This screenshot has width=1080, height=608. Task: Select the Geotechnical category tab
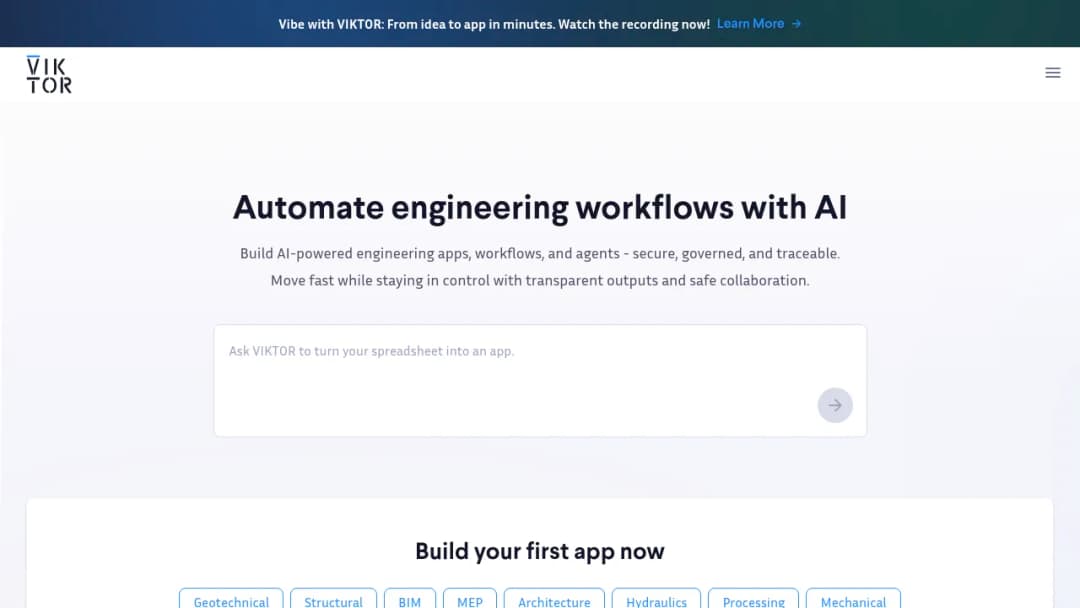231,600
